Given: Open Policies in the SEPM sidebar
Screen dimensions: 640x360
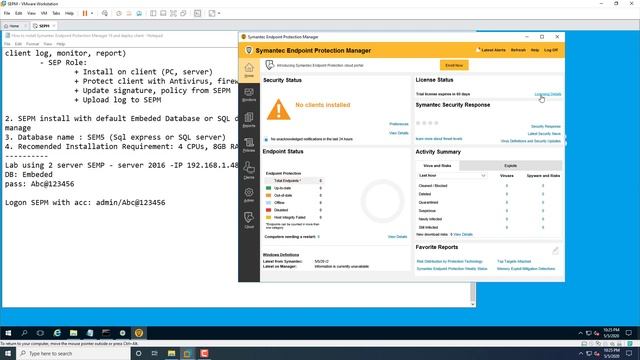Looking at the screenshot, I should (249, 145).
